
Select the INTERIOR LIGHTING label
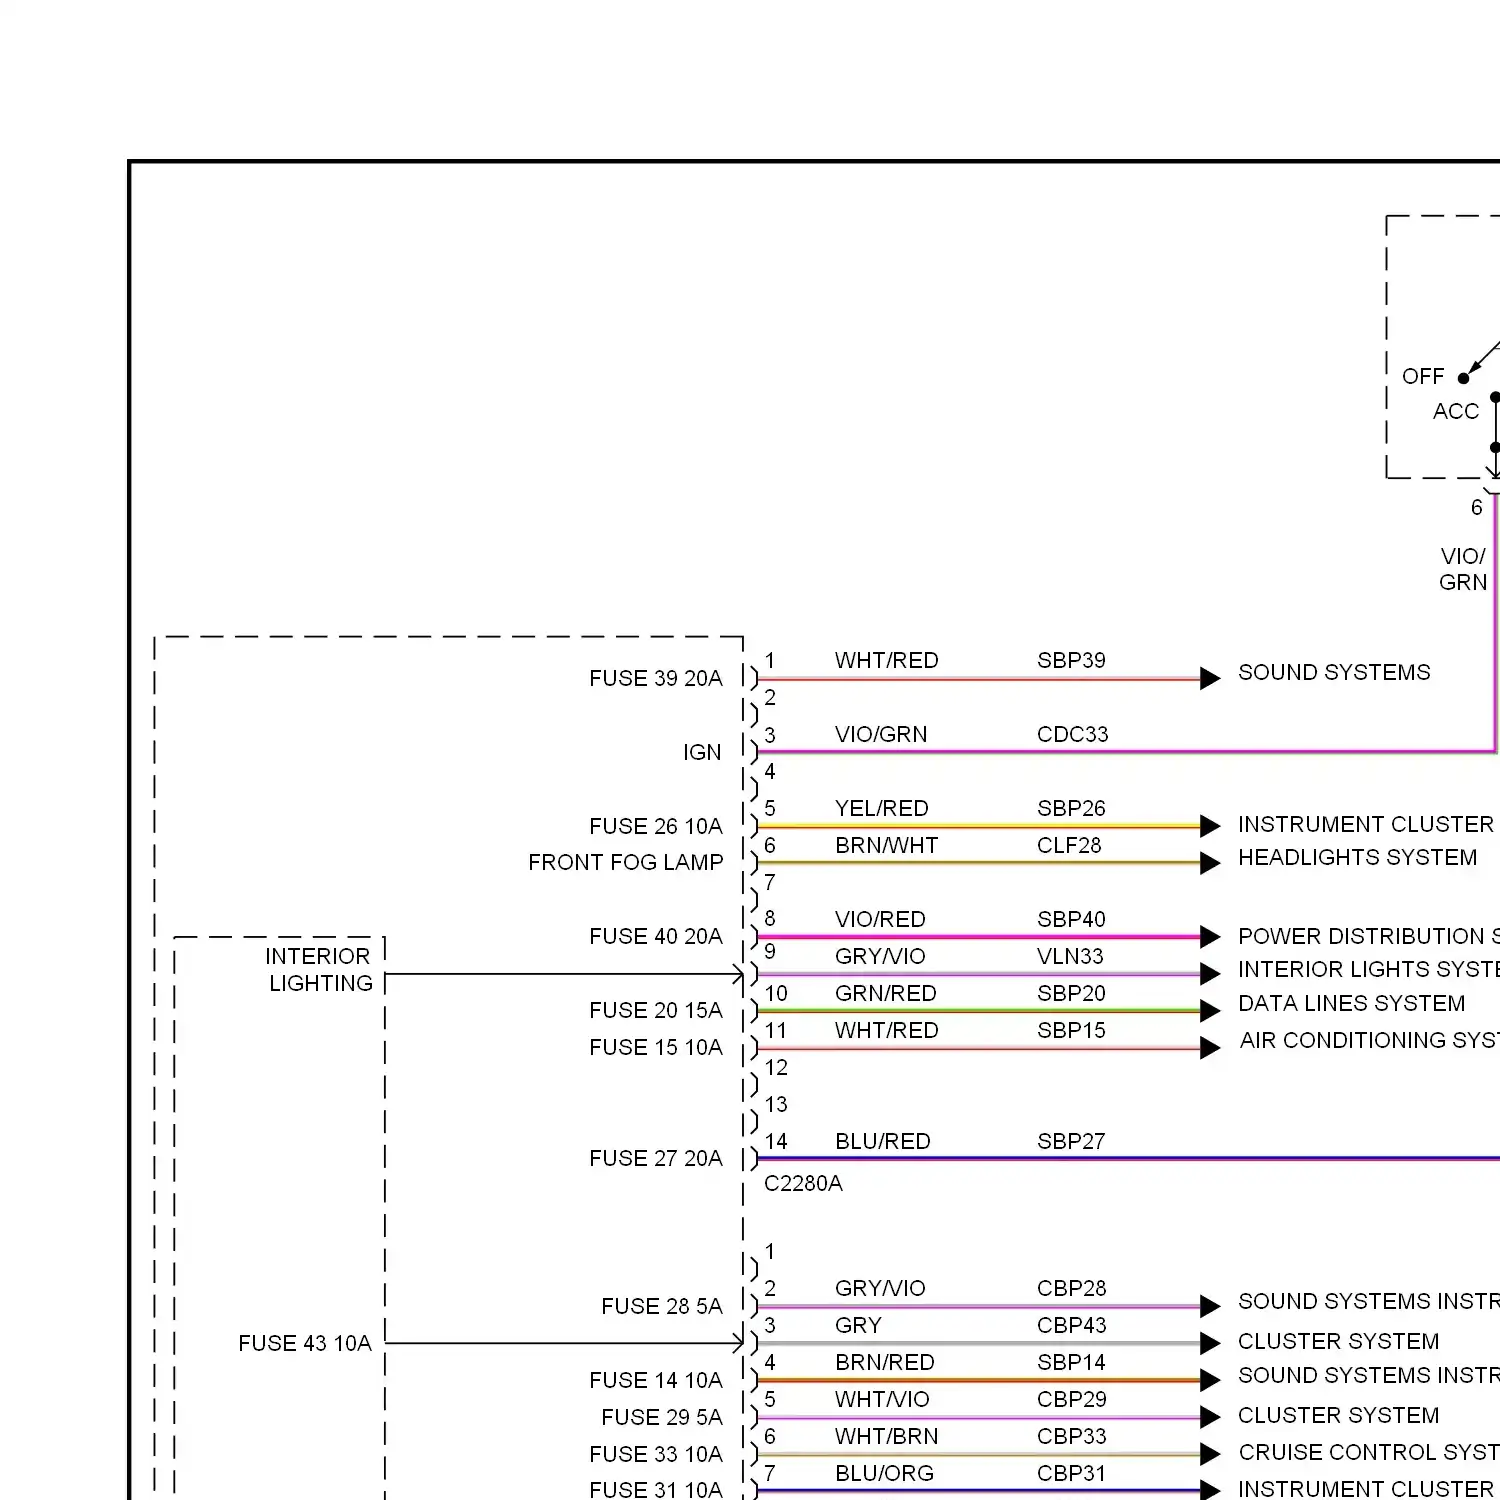click(318, 970)
